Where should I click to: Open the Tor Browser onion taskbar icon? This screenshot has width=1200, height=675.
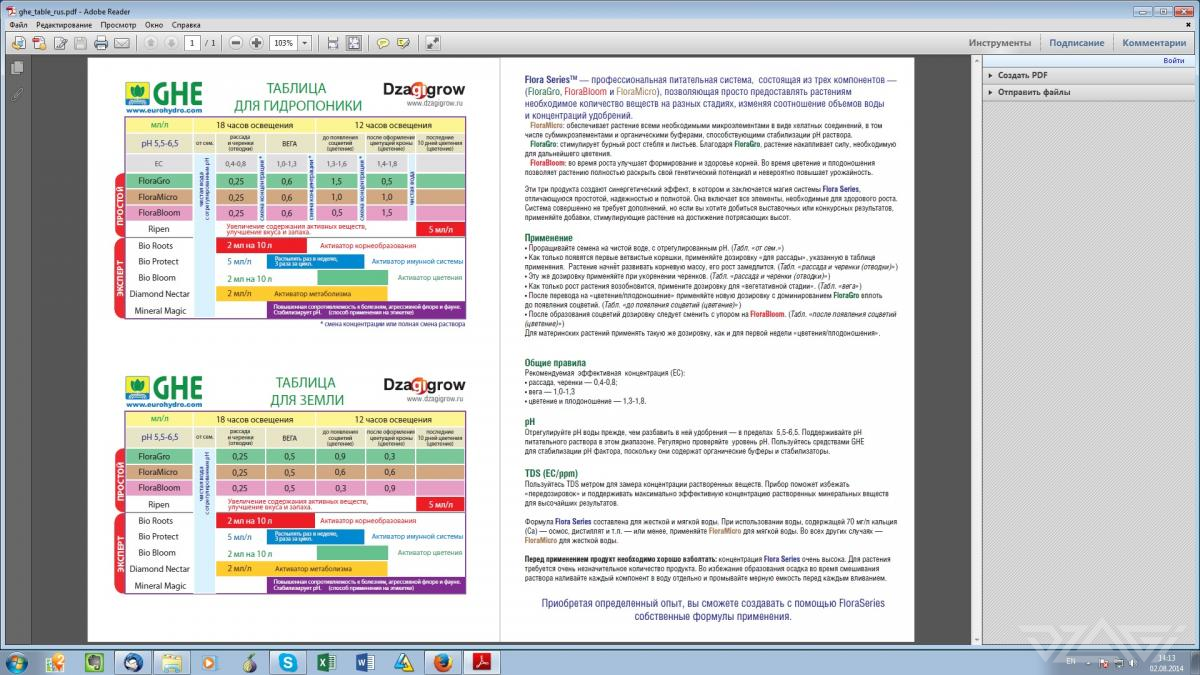pyautogui.click(x=249, y=662)
